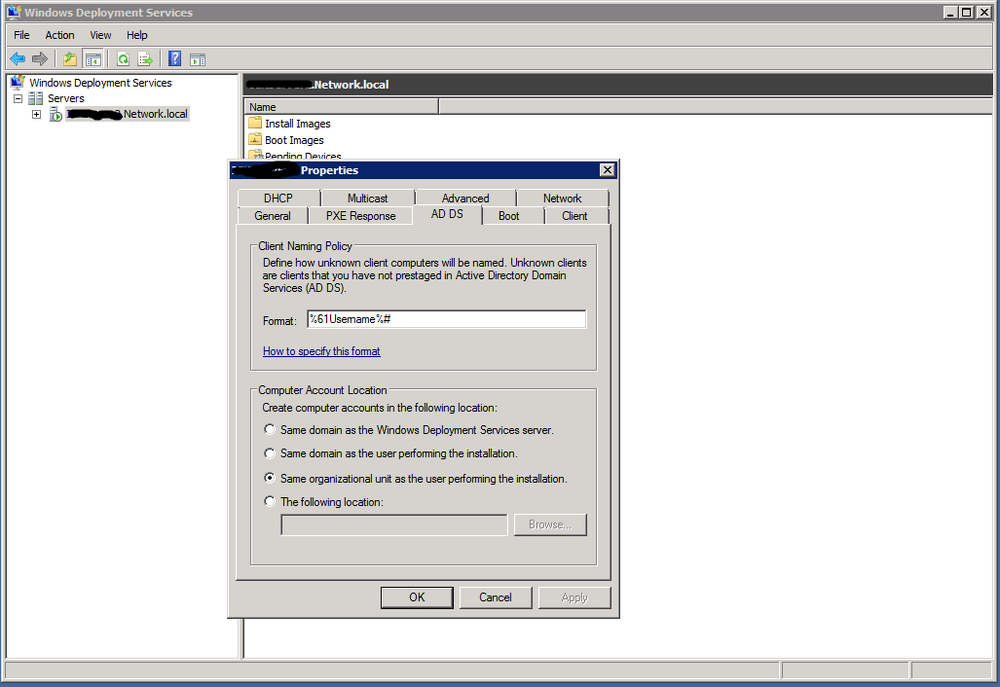
Task: Click the Format text field
Action: point(446,319)
